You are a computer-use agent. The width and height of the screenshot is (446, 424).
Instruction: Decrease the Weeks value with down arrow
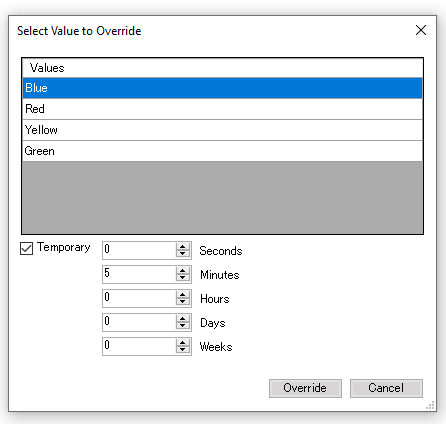pyautogui.click(x=182, y=350)
